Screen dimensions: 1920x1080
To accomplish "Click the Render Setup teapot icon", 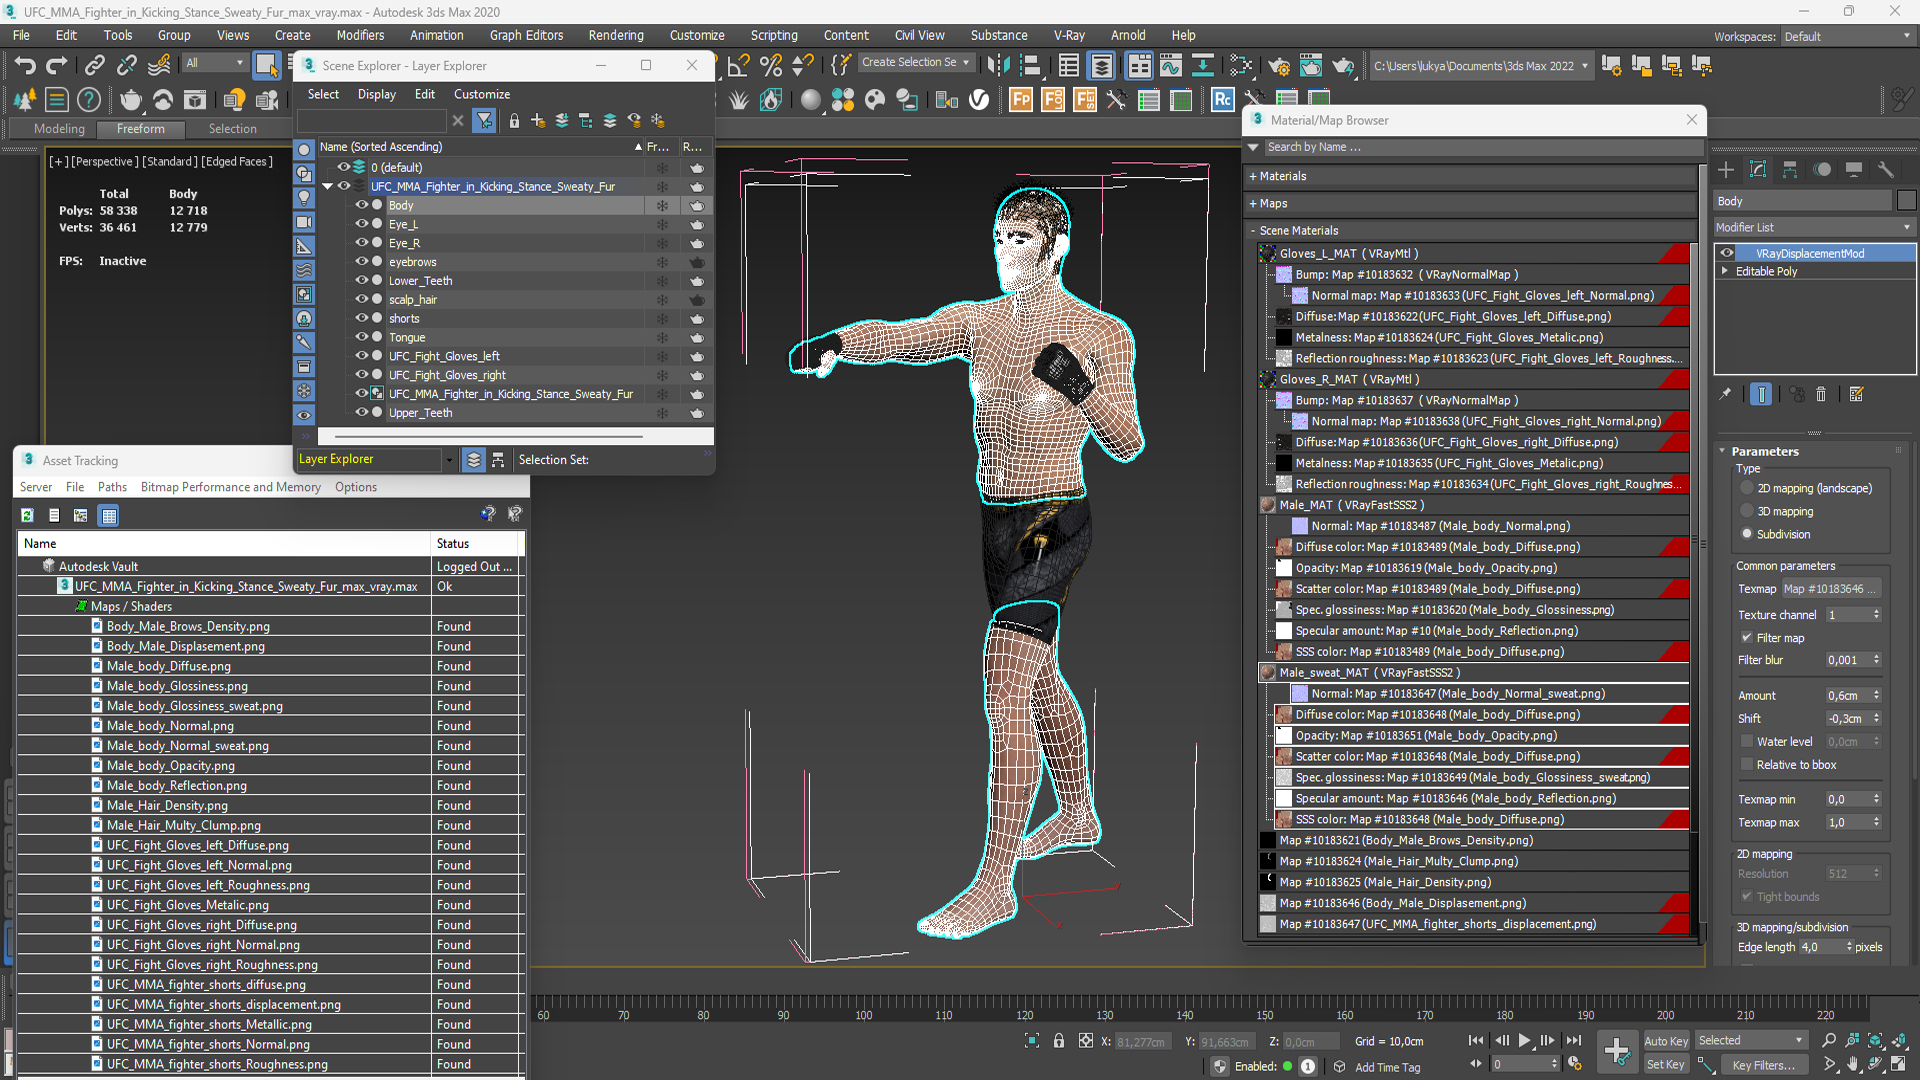I will [x=1279, y=66].
